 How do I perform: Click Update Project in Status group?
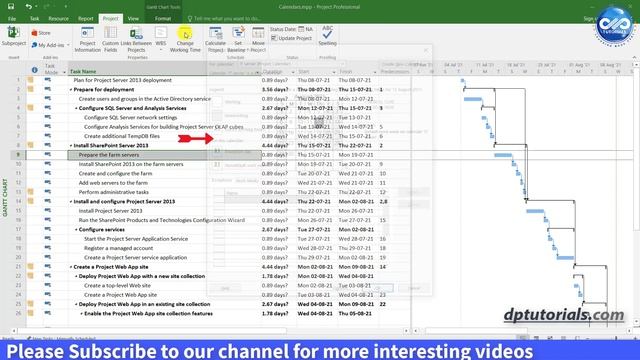point(291,38)
